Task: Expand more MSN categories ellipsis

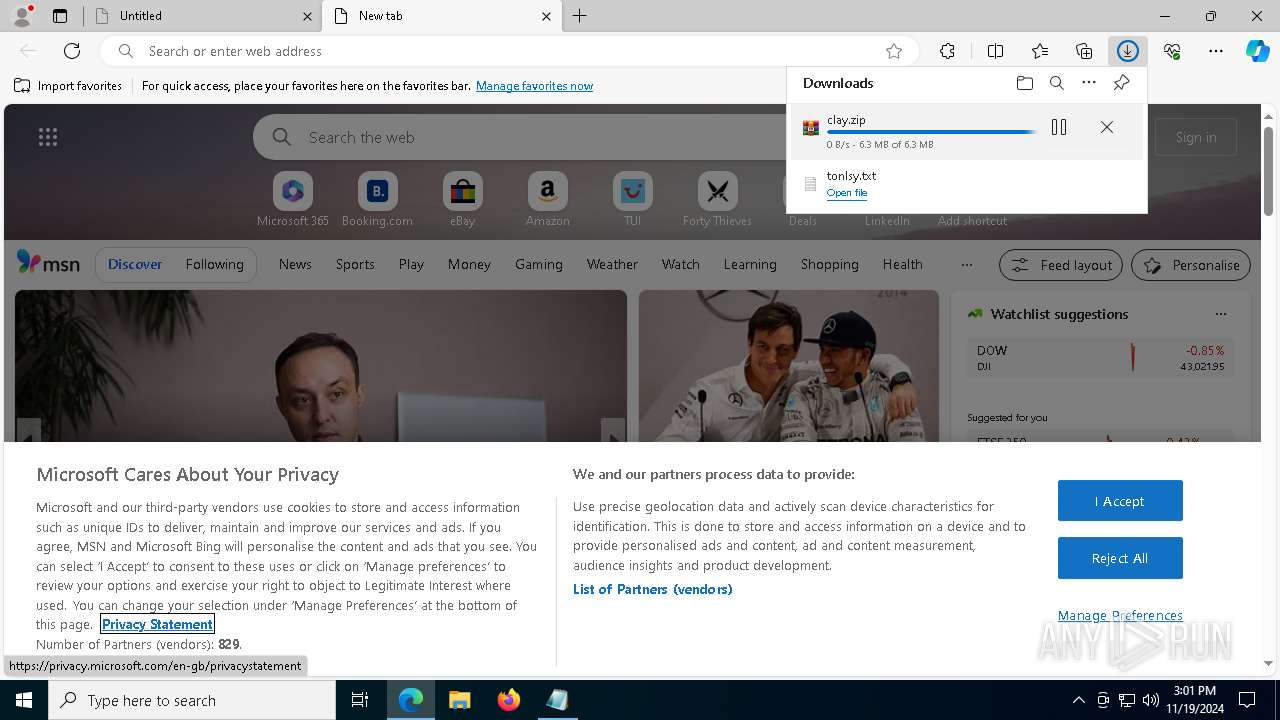Action: (x=966, y=265)
